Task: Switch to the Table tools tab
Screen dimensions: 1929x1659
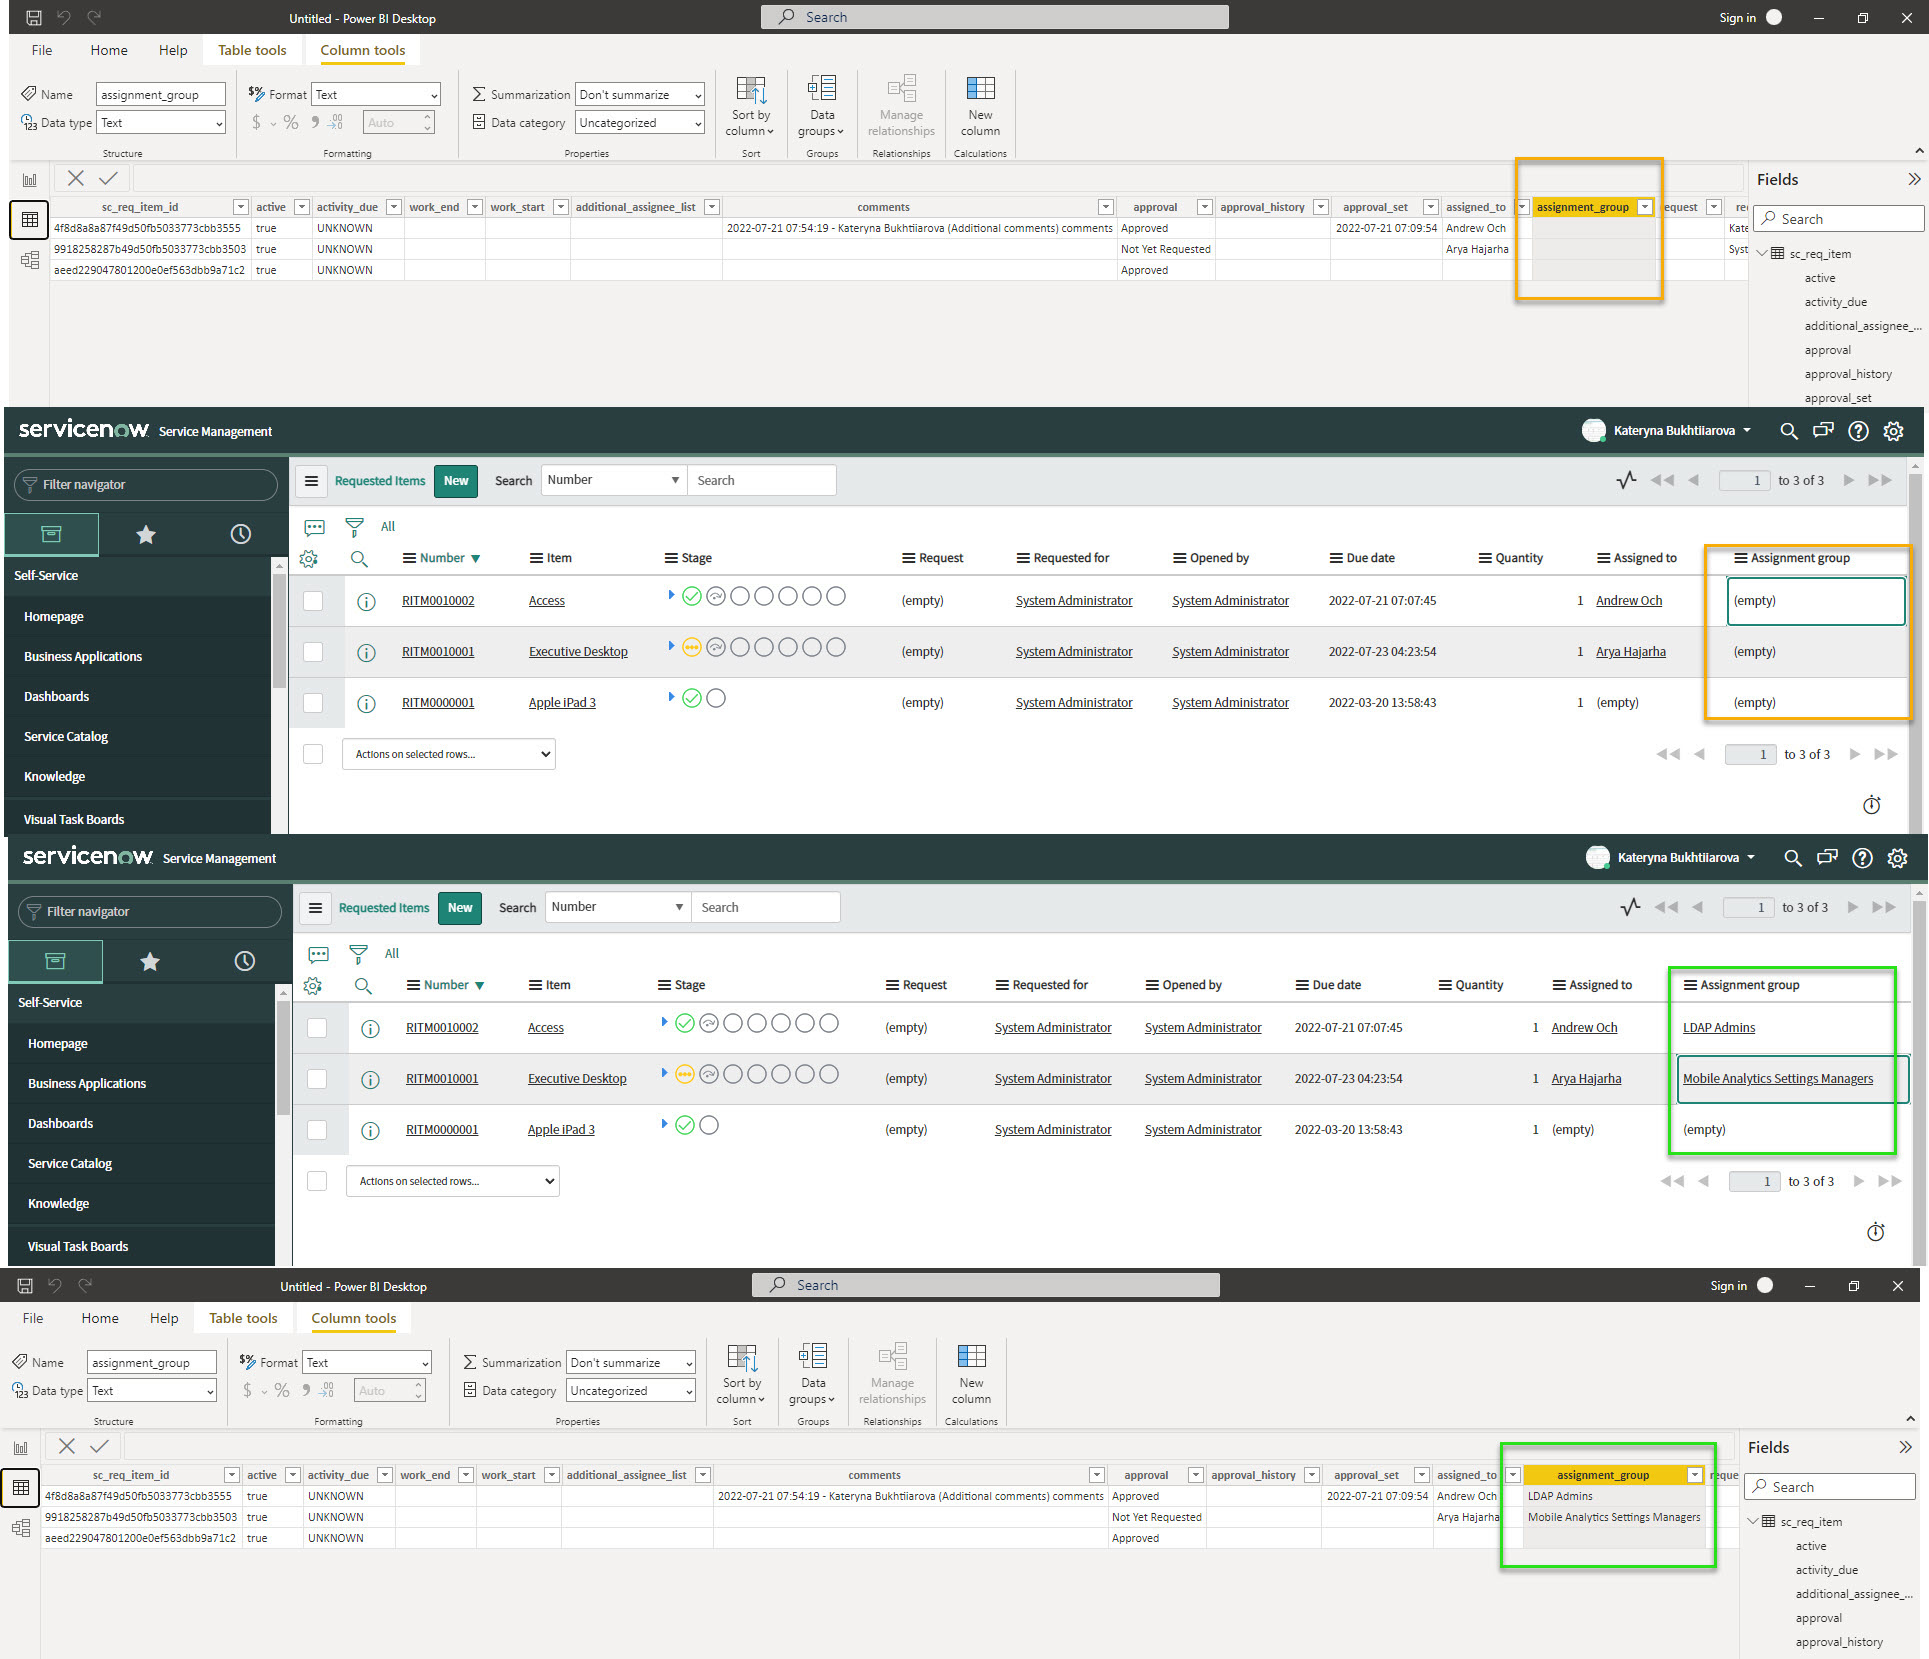Action: click(252, 50)
